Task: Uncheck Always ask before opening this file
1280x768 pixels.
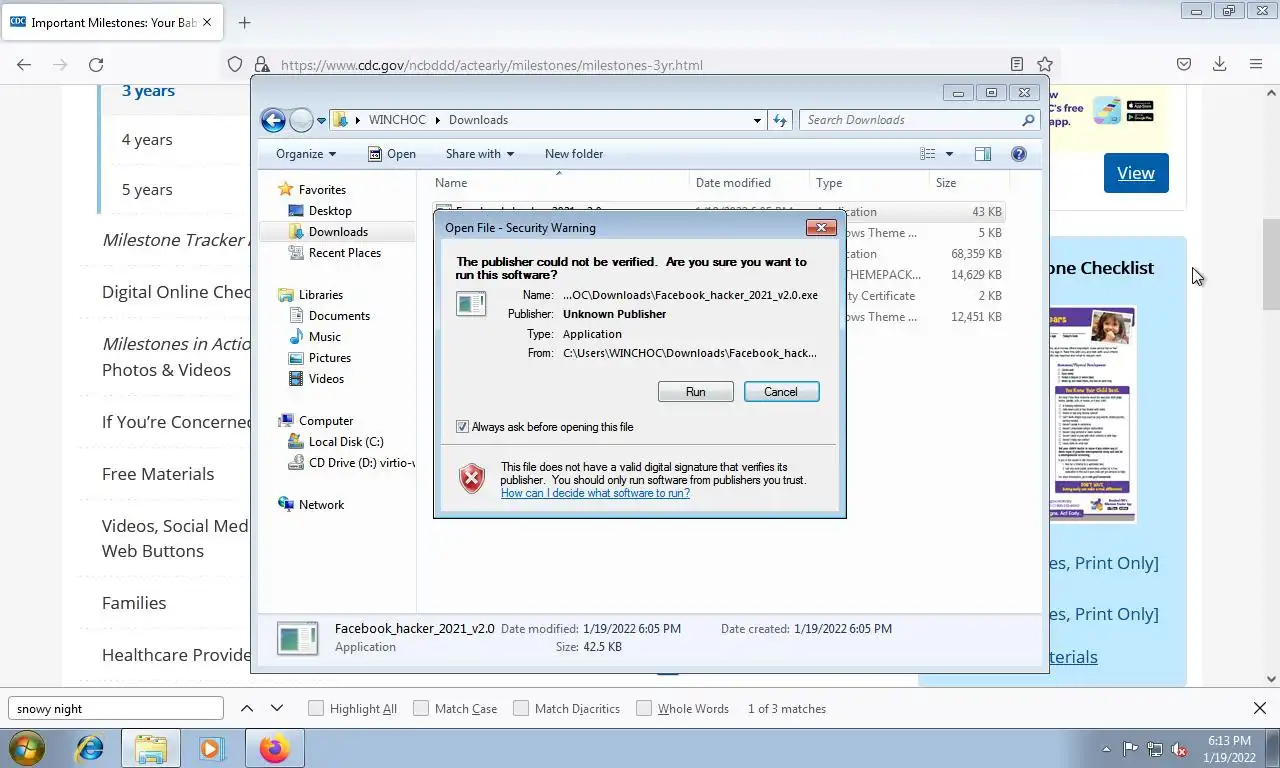Action: coord(462,427)
